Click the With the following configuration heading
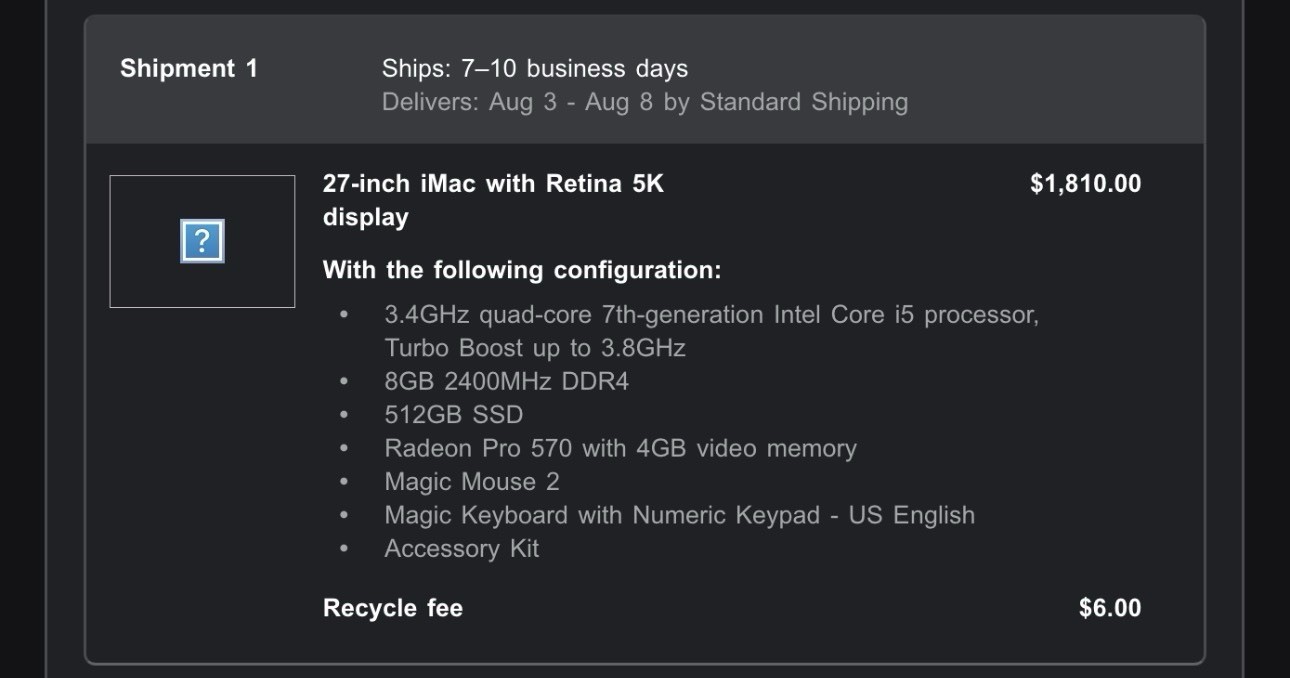This screenshot has width=1290, height=678. [x=521, y=270]
